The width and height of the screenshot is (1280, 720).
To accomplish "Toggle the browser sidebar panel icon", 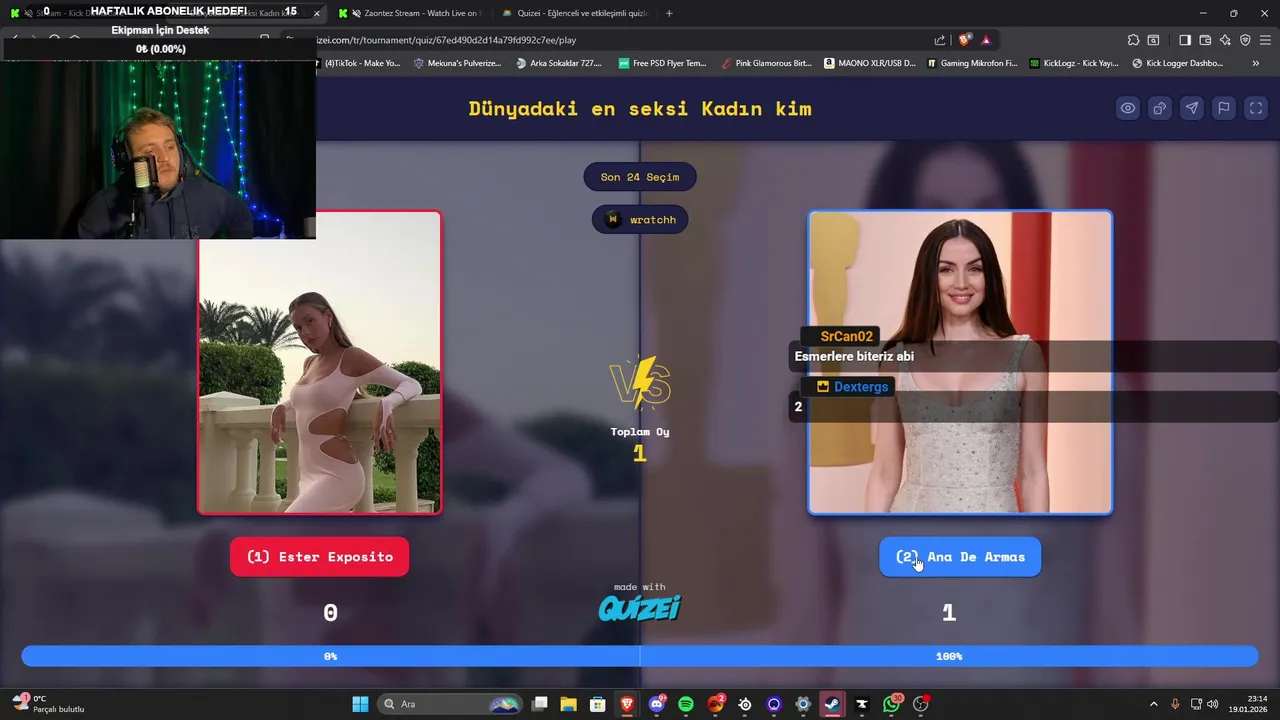I will [1185, 40].
